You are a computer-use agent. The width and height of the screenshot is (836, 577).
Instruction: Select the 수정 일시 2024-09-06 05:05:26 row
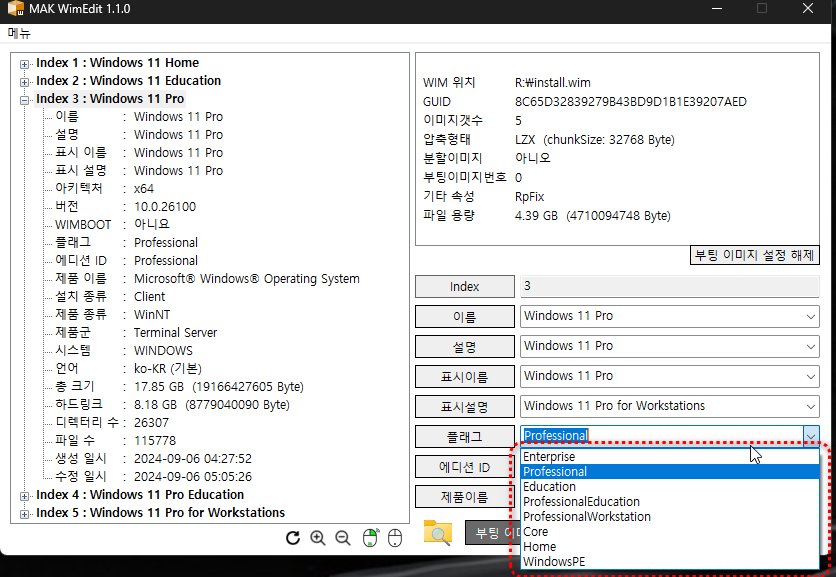154,476
